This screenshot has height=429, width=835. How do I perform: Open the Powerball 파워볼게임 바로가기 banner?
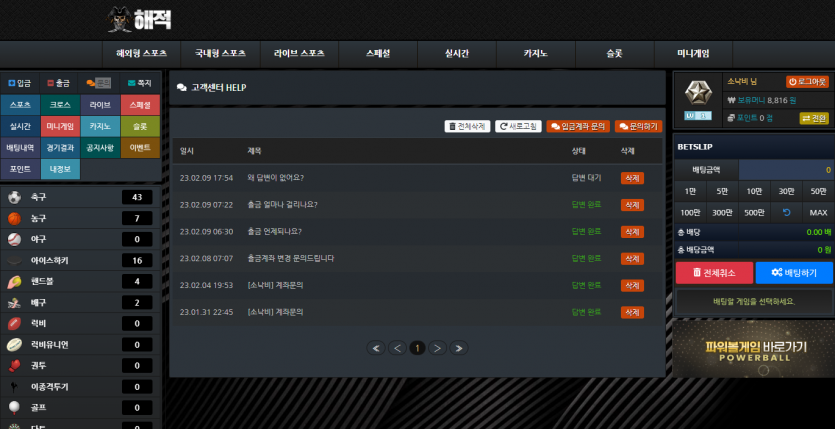pyautogui.click(x=753, y=350)
